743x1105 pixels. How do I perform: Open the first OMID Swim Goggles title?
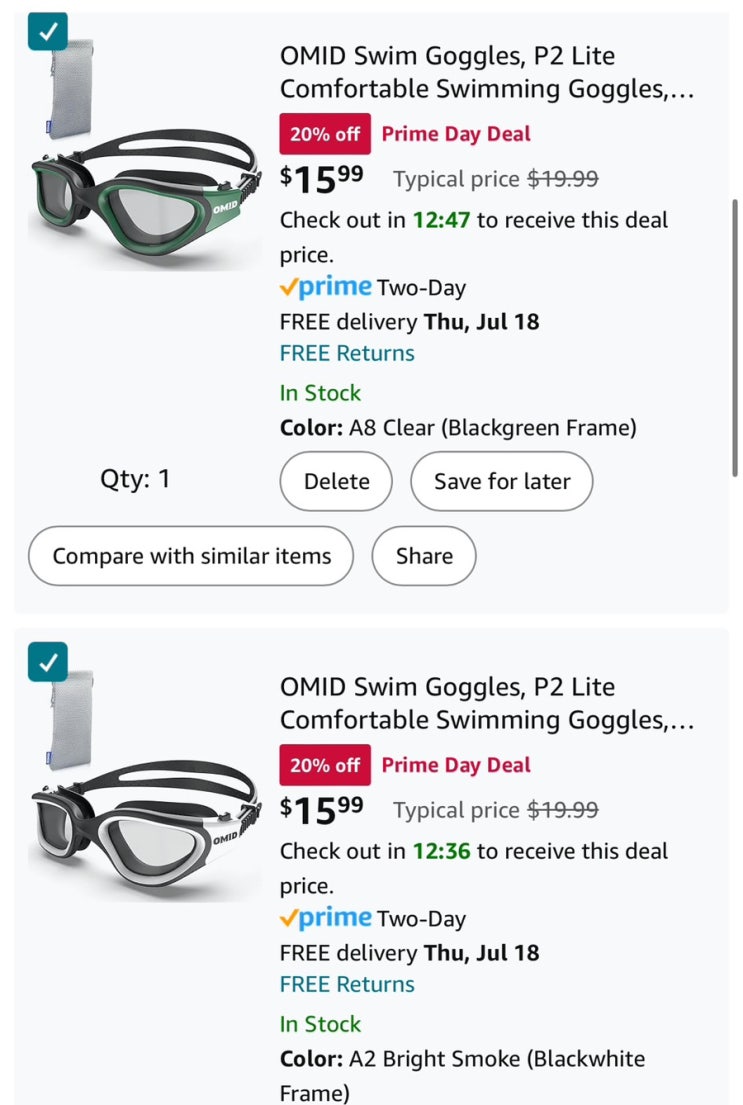486,72
